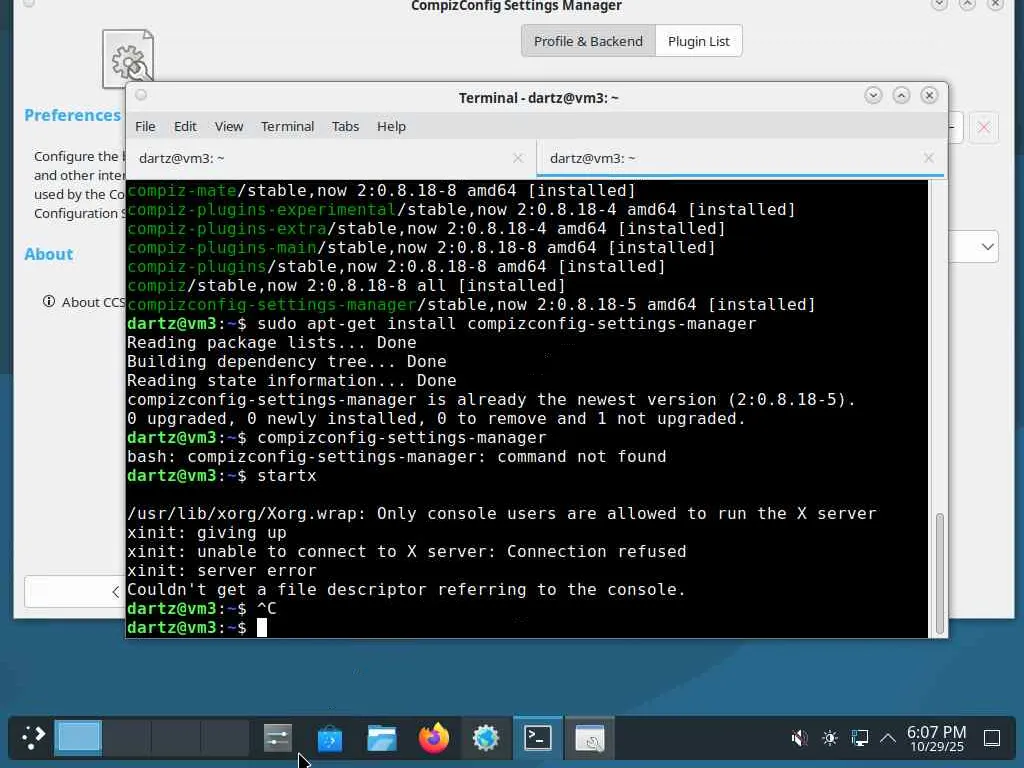Viewport: 1024px width, 768px height.
Task: Switch to virtual desktop four in pager
Action: pos(225,738)
